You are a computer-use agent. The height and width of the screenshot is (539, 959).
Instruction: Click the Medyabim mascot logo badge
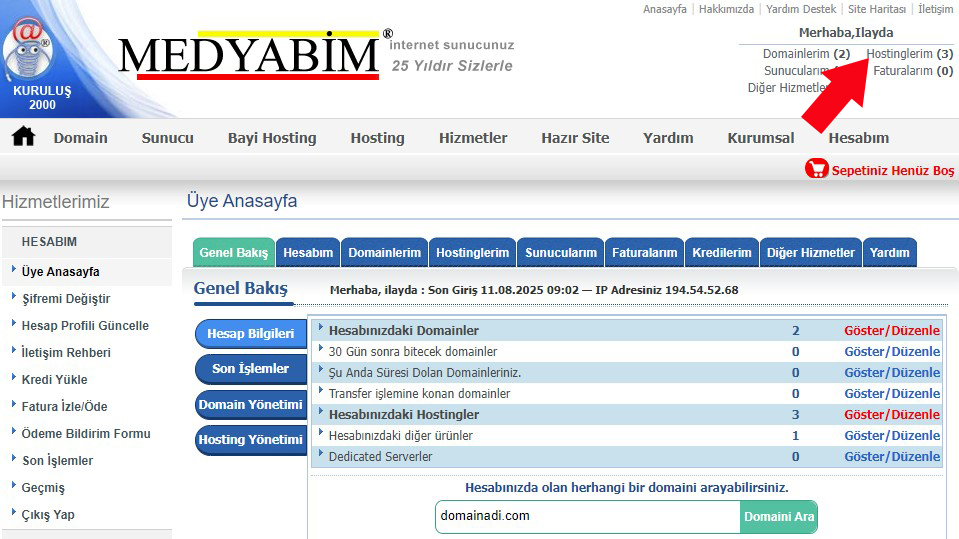coord(28,50)
